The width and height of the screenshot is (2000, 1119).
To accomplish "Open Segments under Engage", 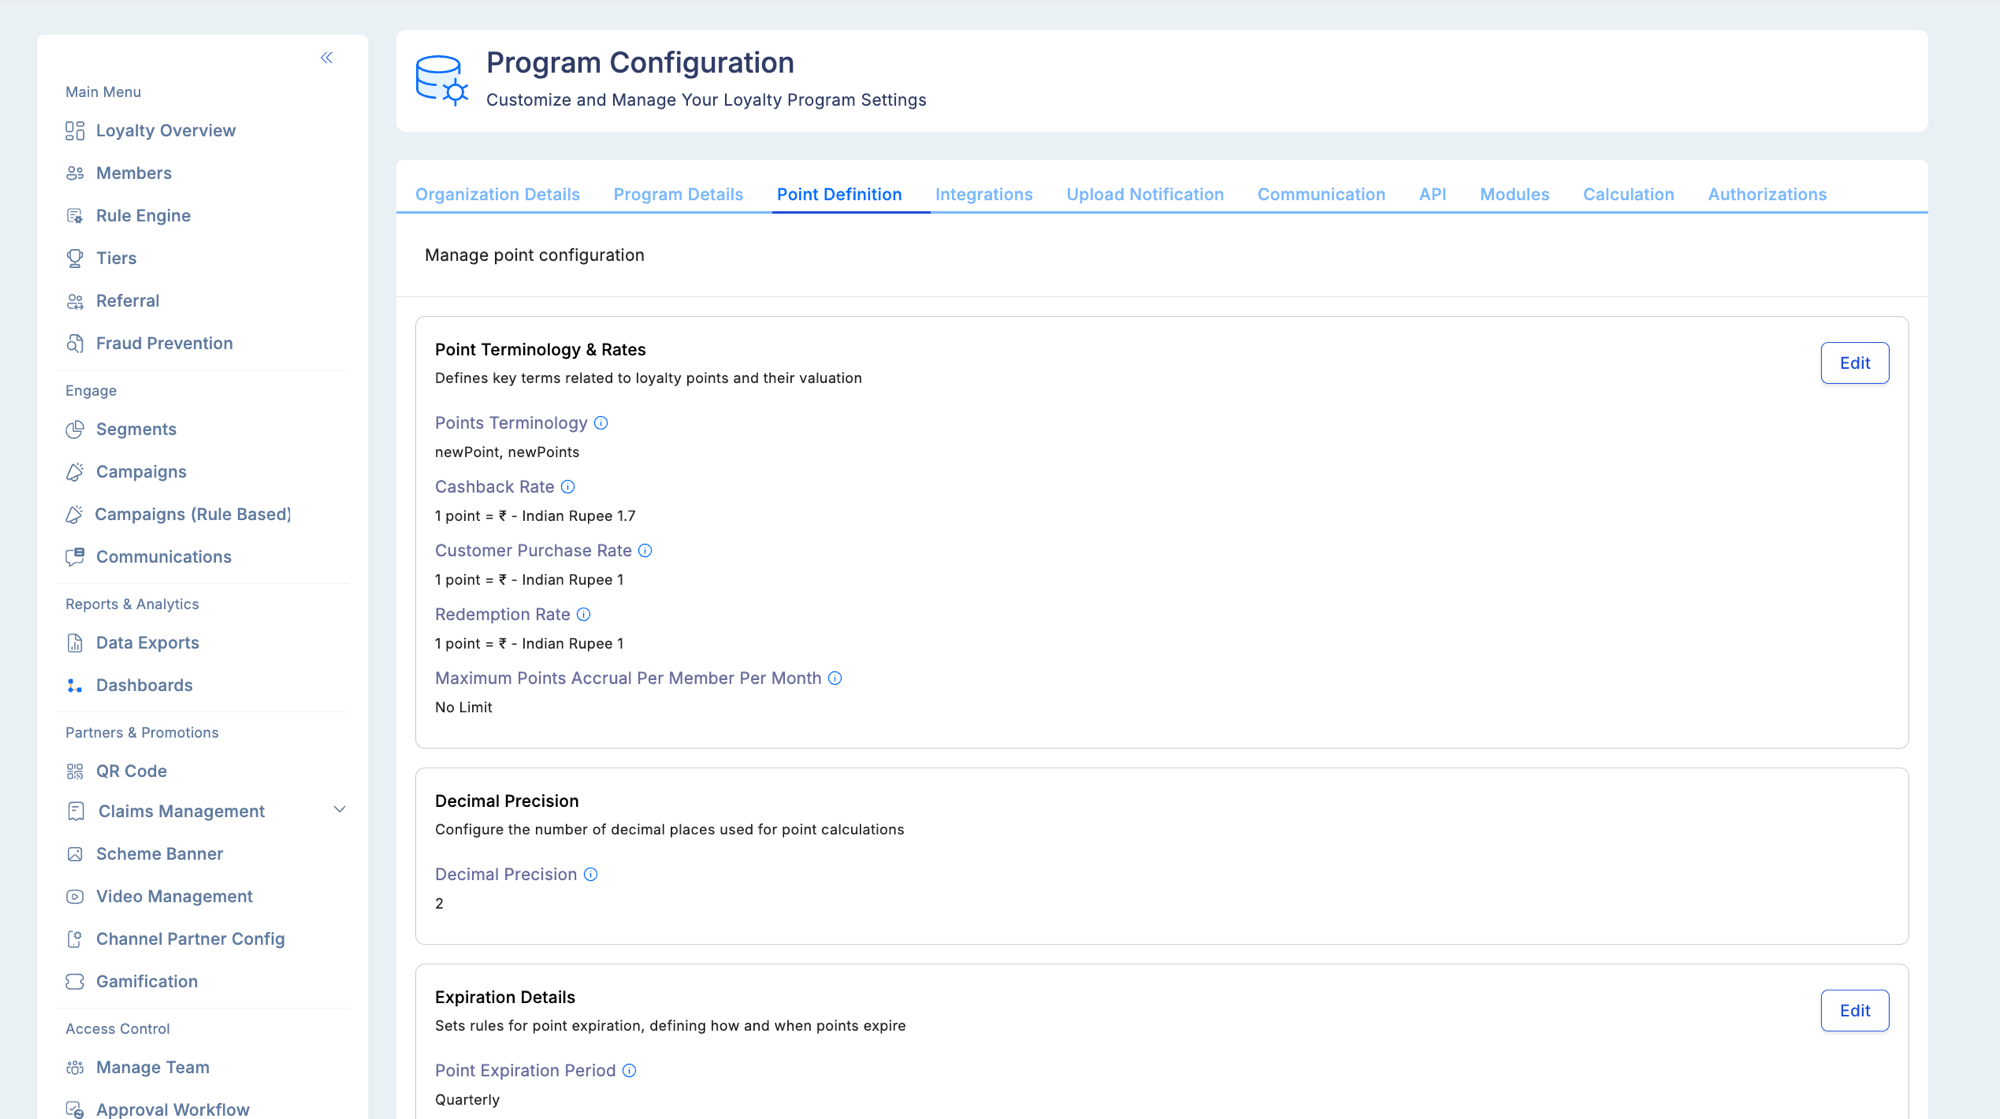I will coord(136,429).
